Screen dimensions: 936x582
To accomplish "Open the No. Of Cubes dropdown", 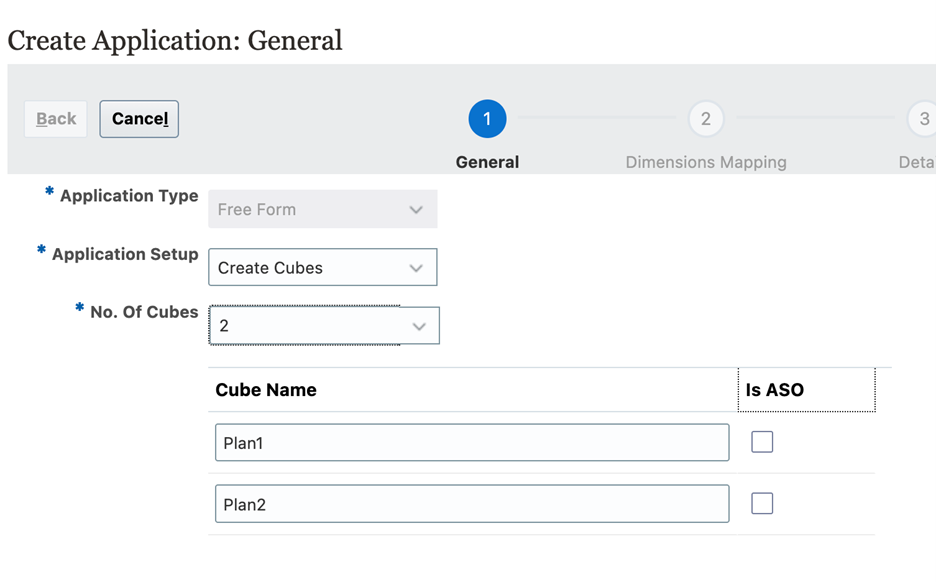I will coord(323,326).
